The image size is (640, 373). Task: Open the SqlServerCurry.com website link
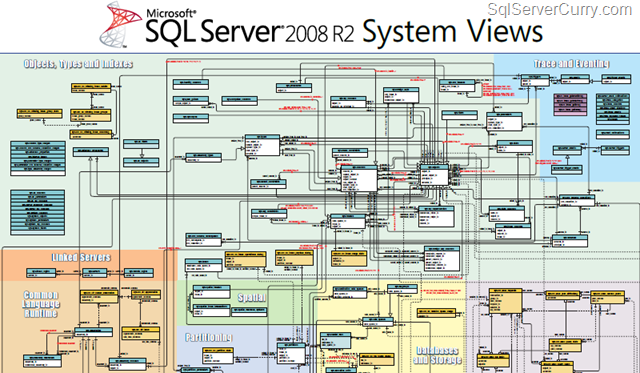click(560, 10)
